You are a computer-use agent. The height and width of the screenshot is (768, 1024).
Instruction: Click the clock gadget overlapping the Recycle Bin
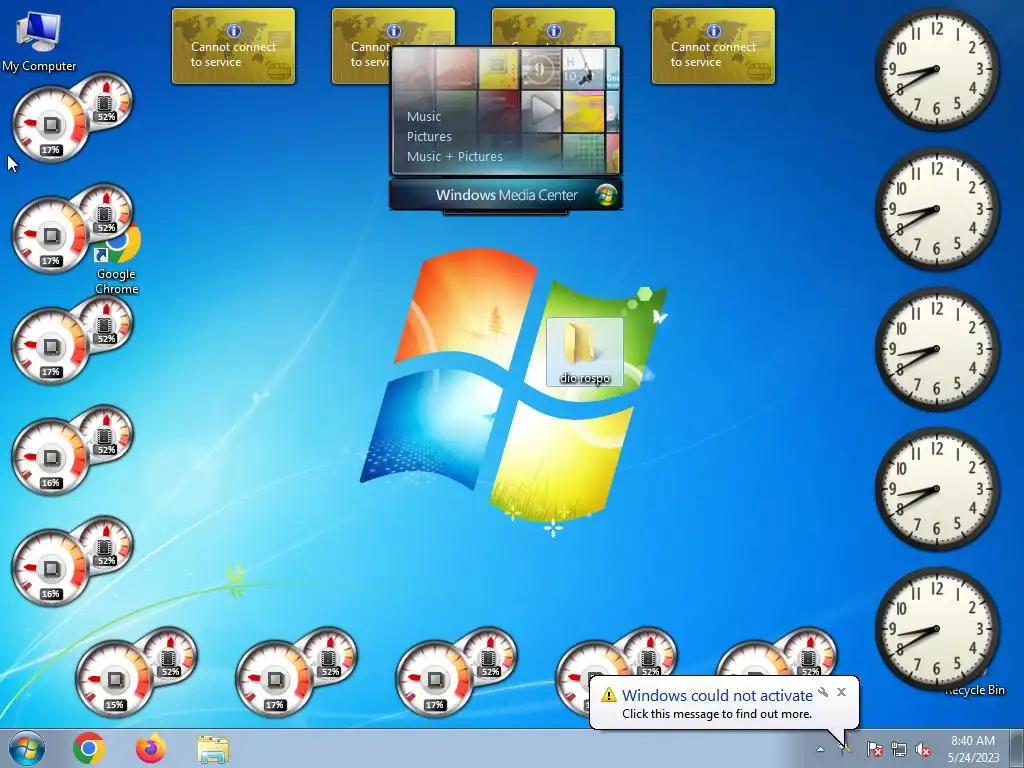936,629
